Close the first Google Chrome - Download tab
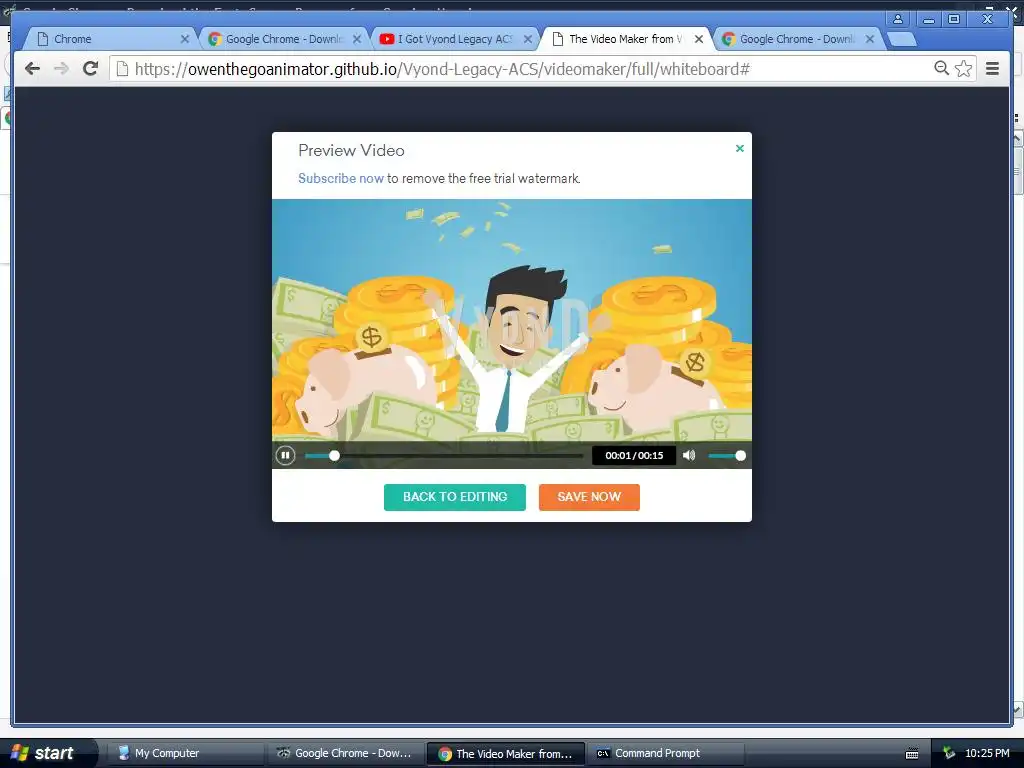Image resolution: width=1024 pixels, height=768 pixels. point(357,39)
